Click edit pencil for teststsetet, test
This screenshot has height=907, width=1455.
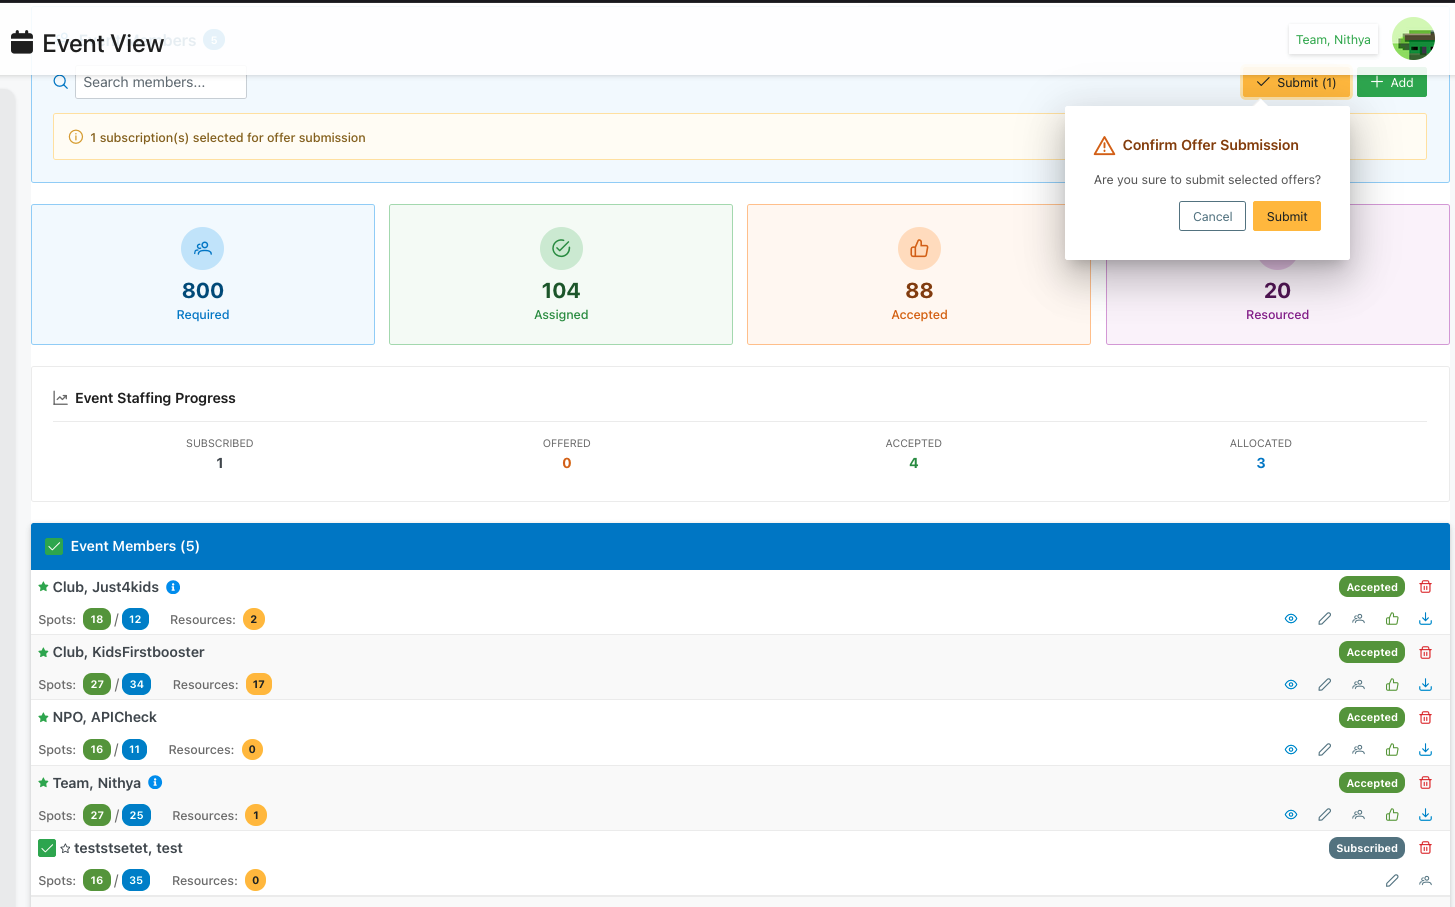click(x=1391, y=881)
